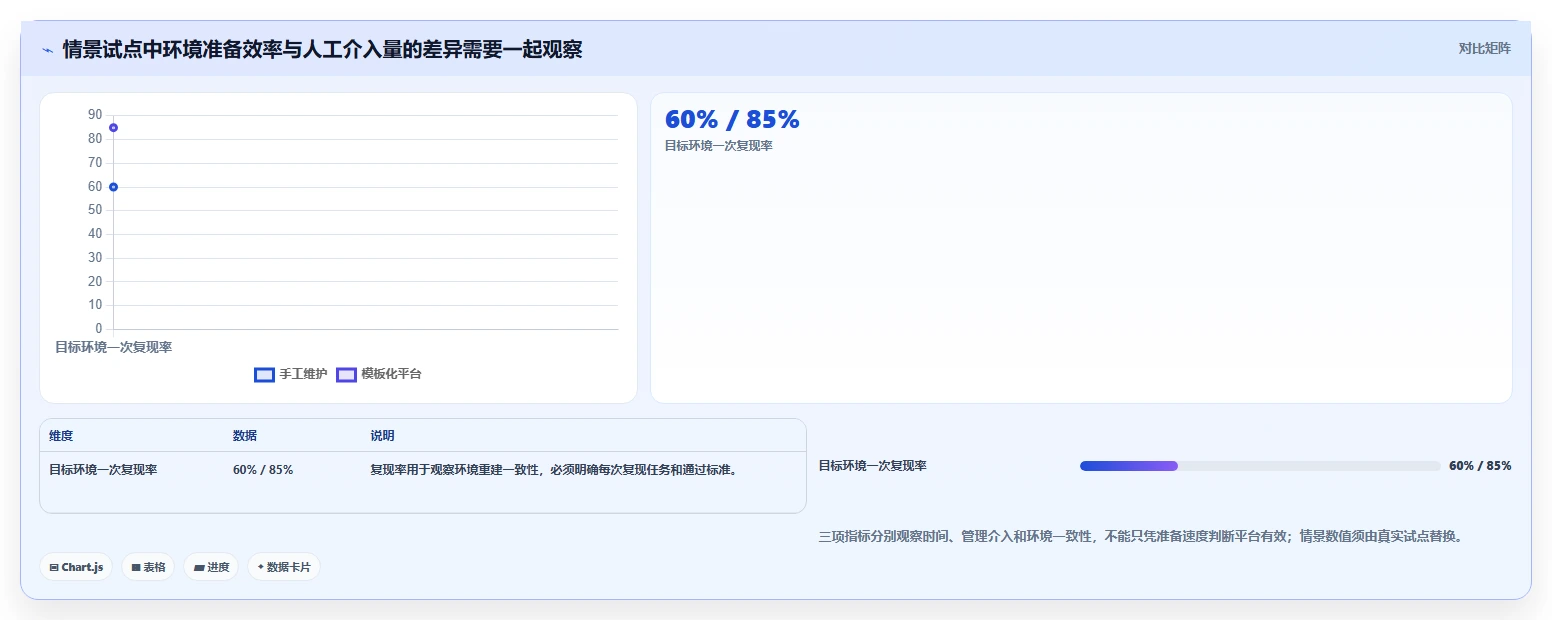Click the table description starting 复现率用于观察
1552x620 pixels.
[x=554, y=470]
